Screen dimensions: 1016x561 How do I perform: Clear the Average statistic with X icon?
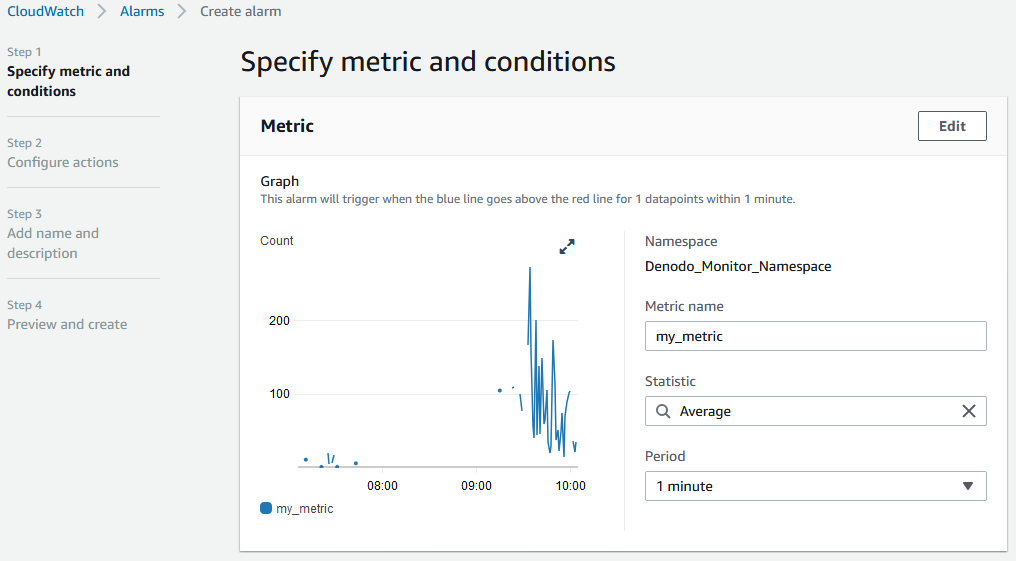[969, 411]
